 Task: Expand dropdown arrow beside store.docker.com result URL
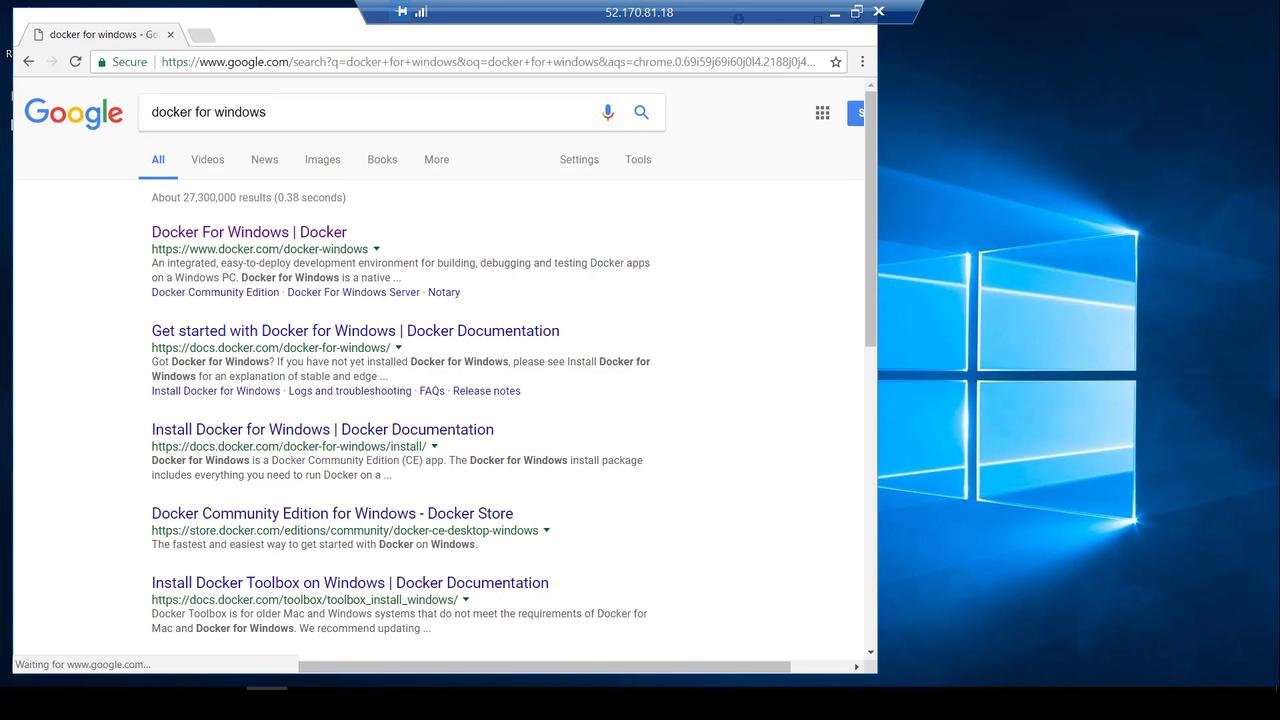(547, 531)
